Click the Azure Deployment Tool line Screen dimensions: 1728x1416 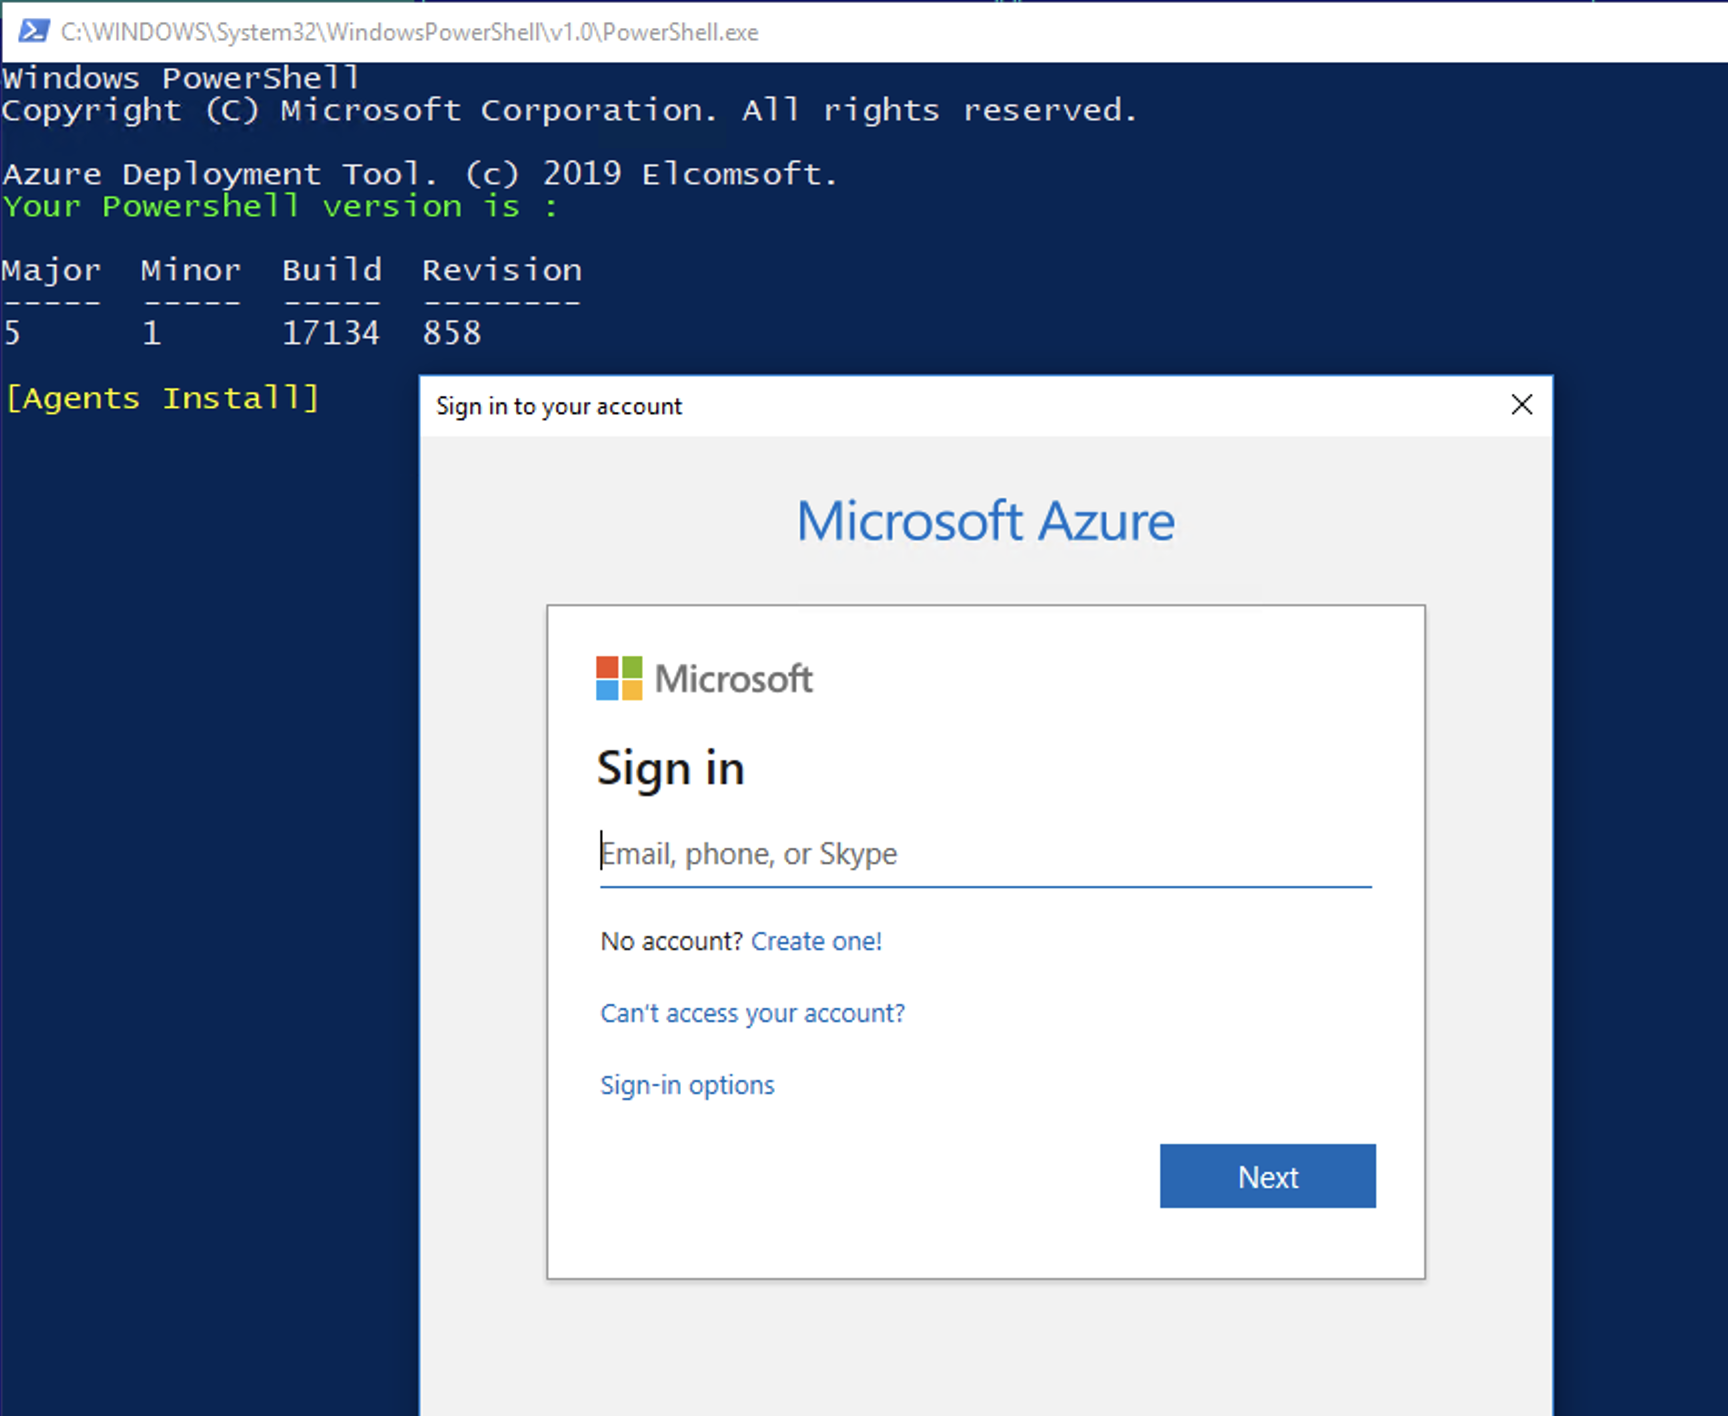click(x=420, y=174)
